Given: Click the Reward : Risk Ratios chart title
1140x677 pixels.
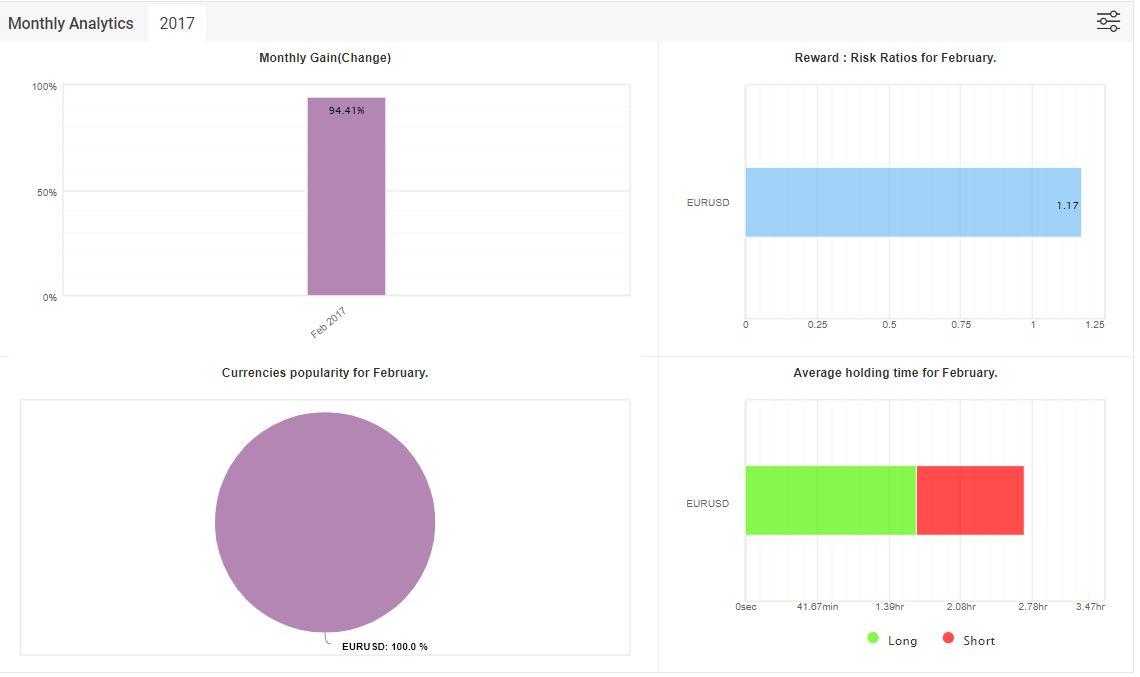Looking at the screenshot, I should [x=895, y=58].
